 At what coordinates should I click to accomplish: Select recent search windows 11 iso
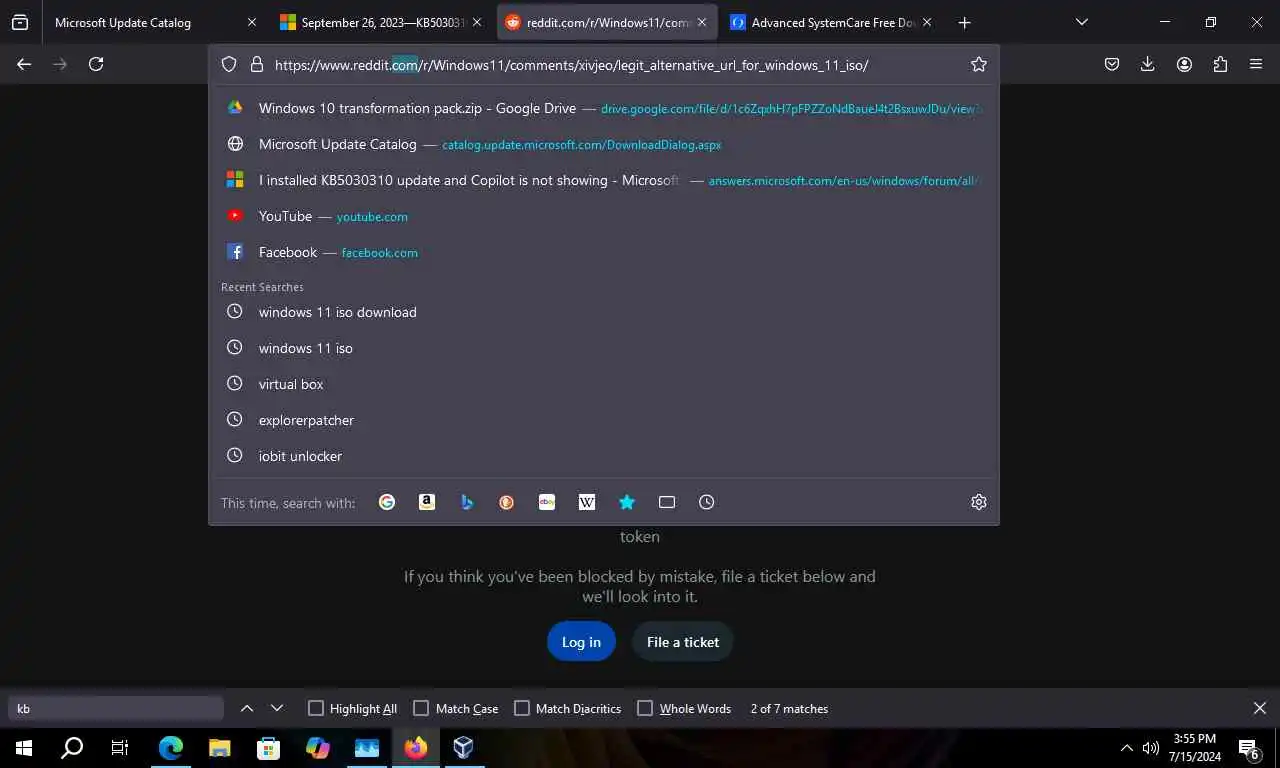[x=604, y=348]
